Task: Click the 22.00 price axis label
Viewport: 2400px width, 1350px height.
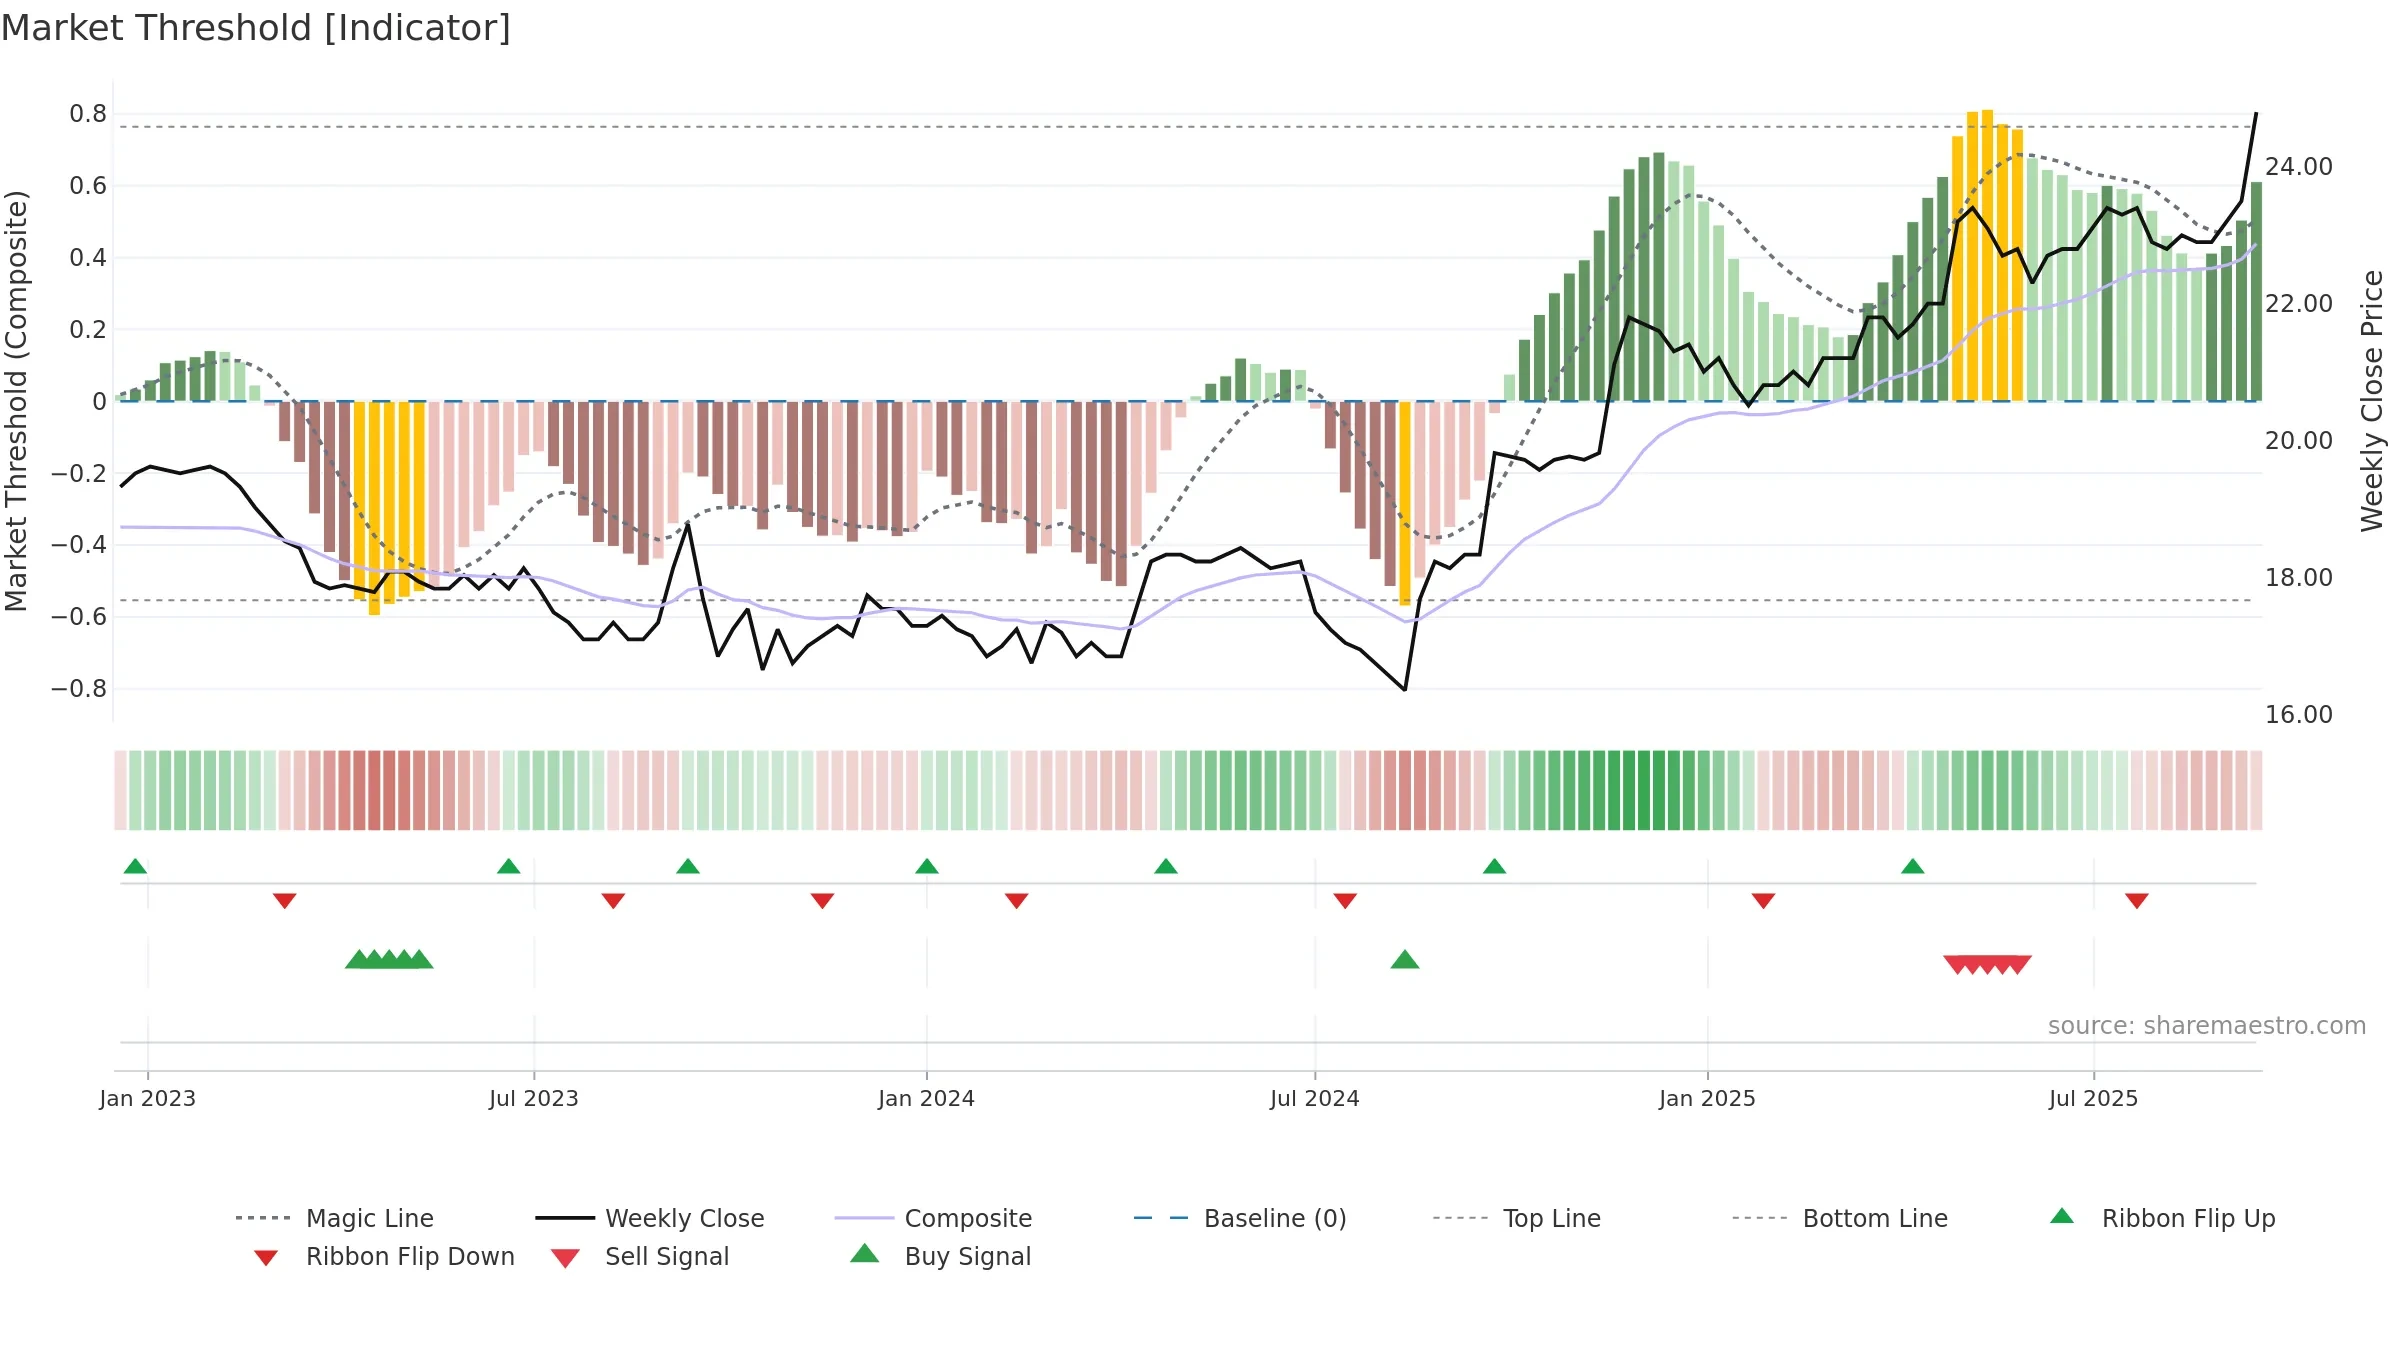Action: point(2299,304)
